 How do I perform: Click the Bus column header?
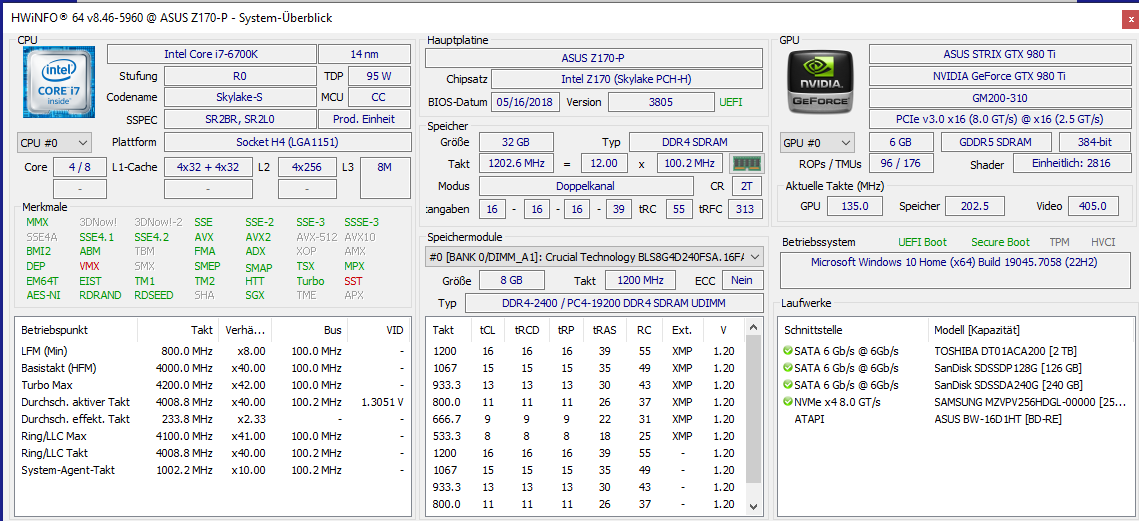[309, 330]
